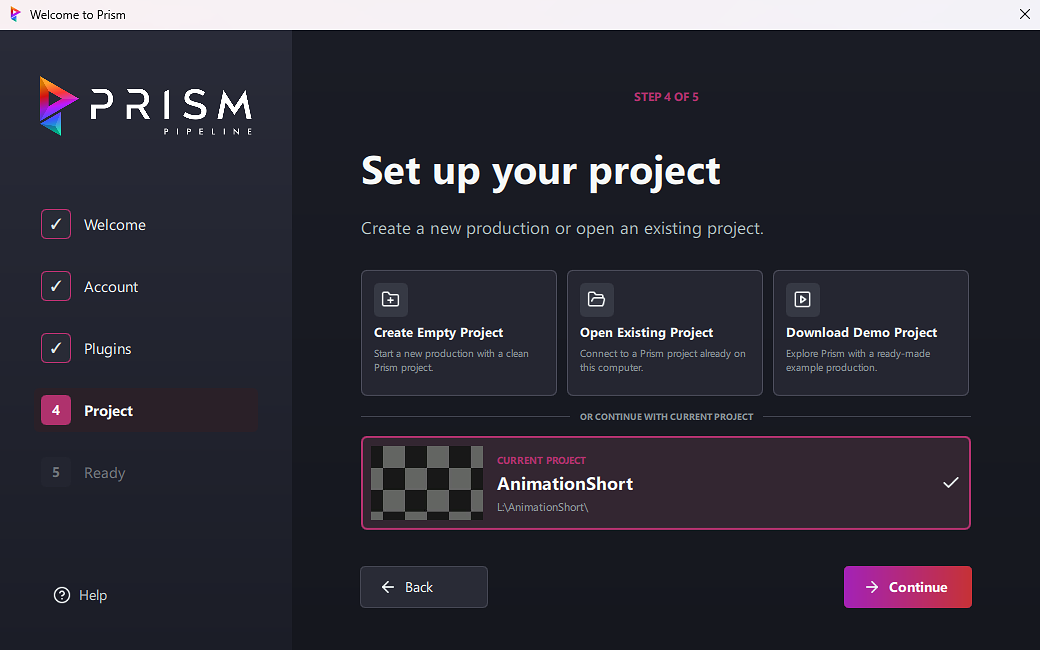The image size is (1040, 650).
Task: Open the Help link
Action: [80, 595]
